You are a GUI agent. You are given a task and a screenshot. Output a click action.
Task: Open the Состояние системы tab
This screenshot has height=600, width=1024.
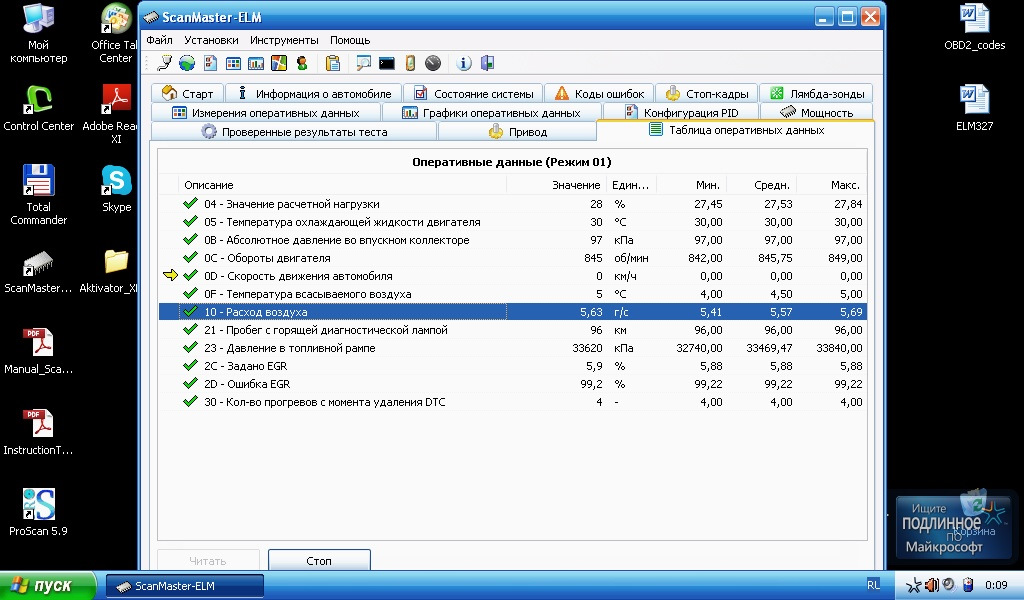pos(473,93)
